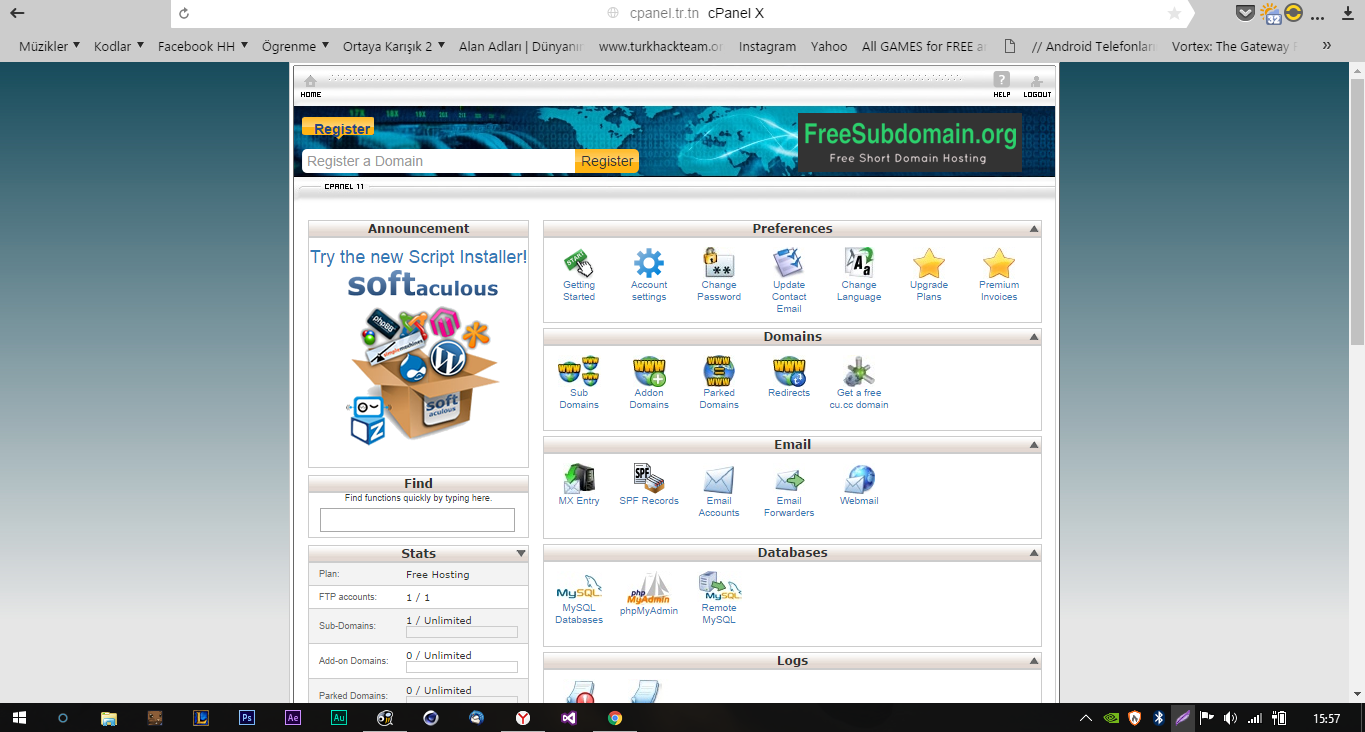The height and width of the screenshot is (732, 1365).
Task: Click Get a free cu.cc domain icon
Action: [x=859, y=372]
